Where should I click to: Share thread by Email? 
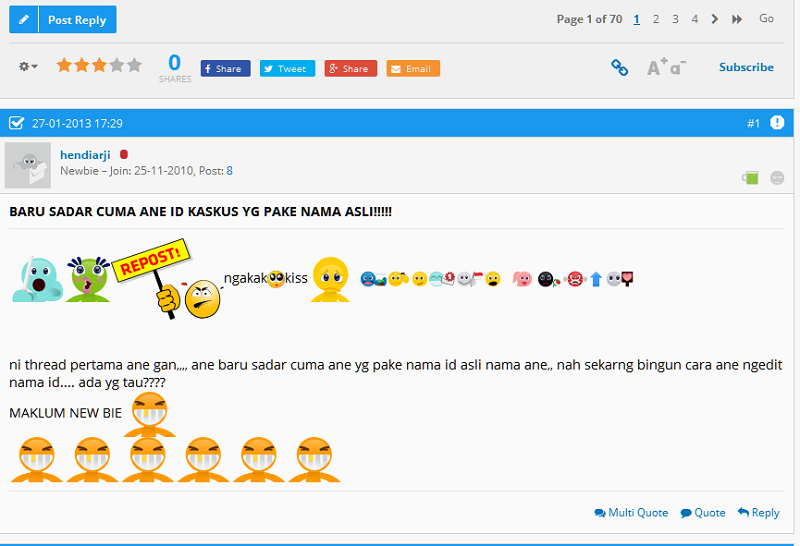tap(413, 68)
